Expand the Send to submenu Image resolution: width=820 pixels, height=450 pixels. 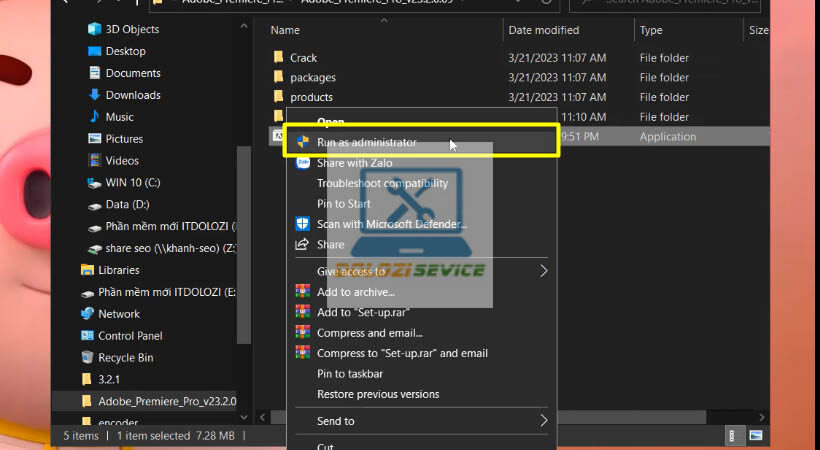tap(544, 421)
